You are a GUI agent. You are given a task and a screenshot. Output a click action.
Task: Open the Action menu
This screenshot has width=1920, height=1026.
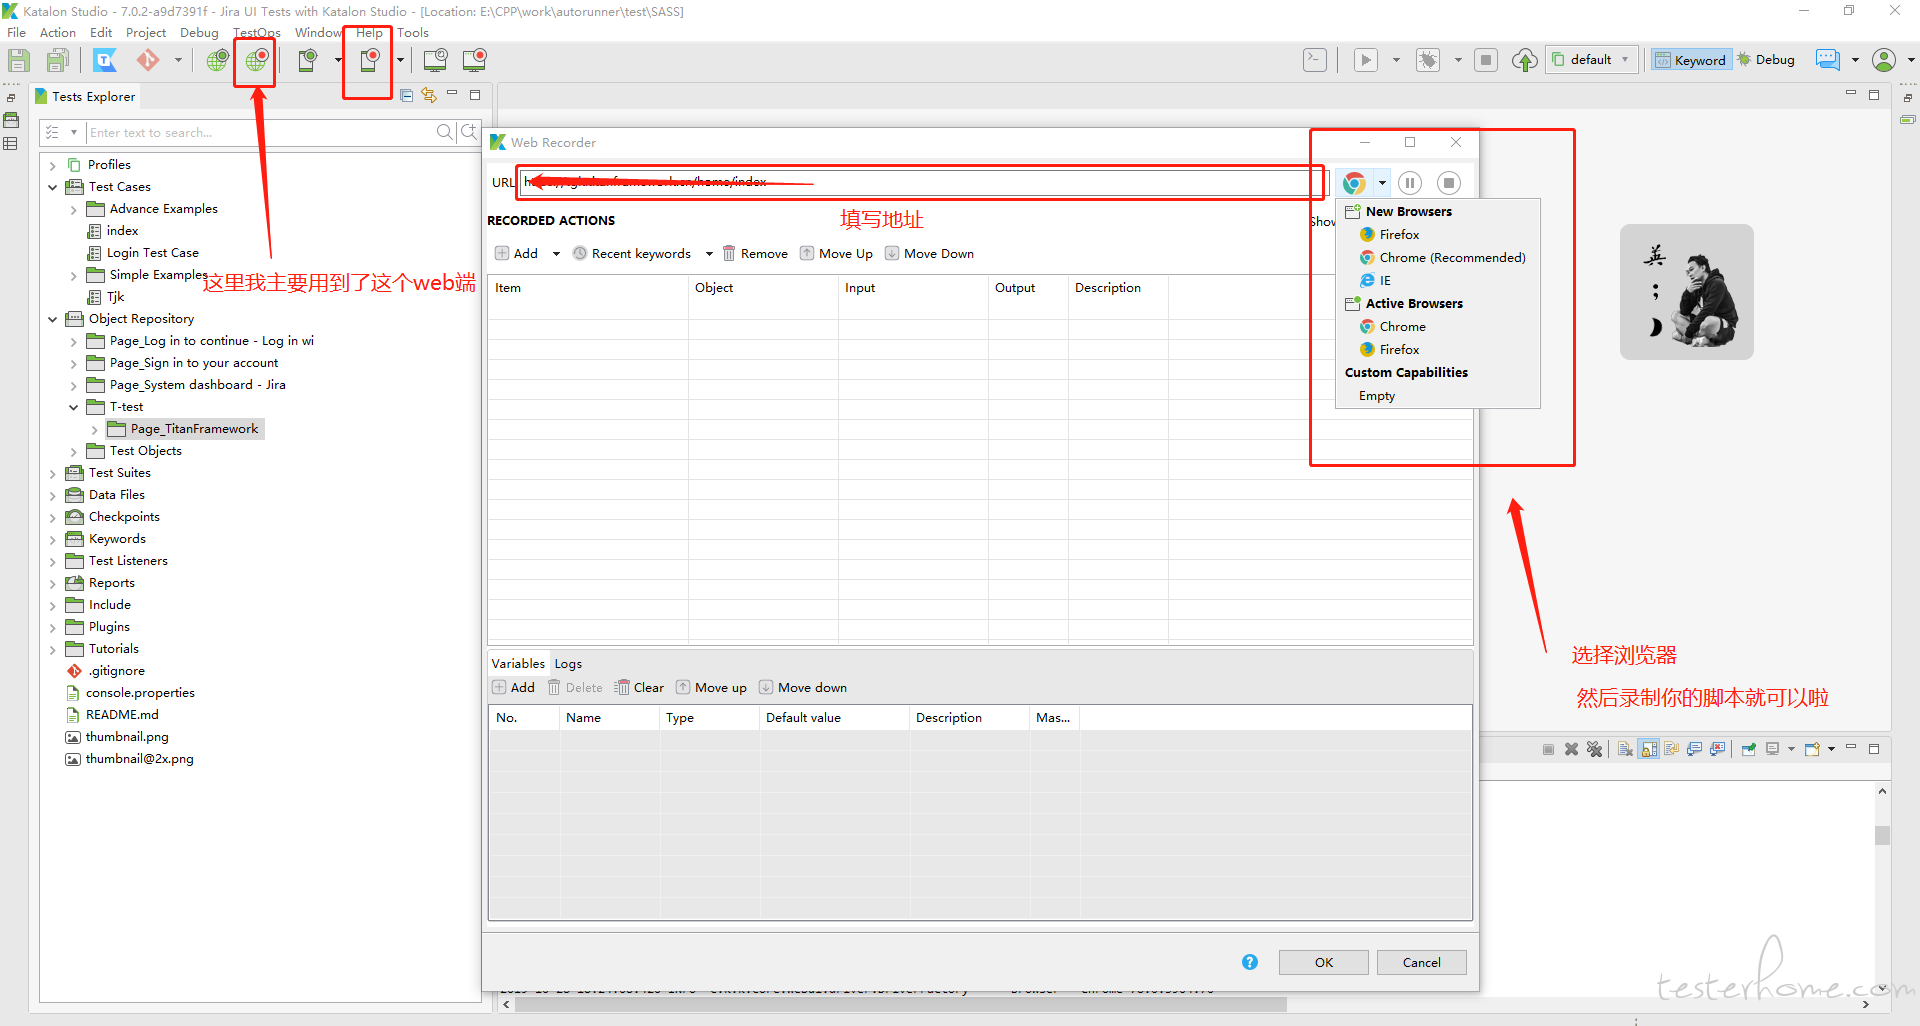(x=57, y=32)
